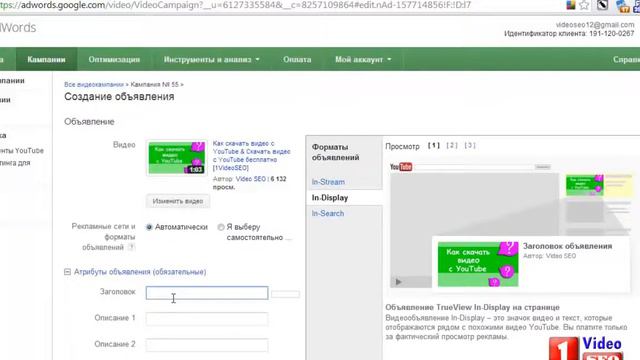Screen dimensions: 640x360
Task: Click the account email videoseo12@gmail.com
Action: (595, 25)
